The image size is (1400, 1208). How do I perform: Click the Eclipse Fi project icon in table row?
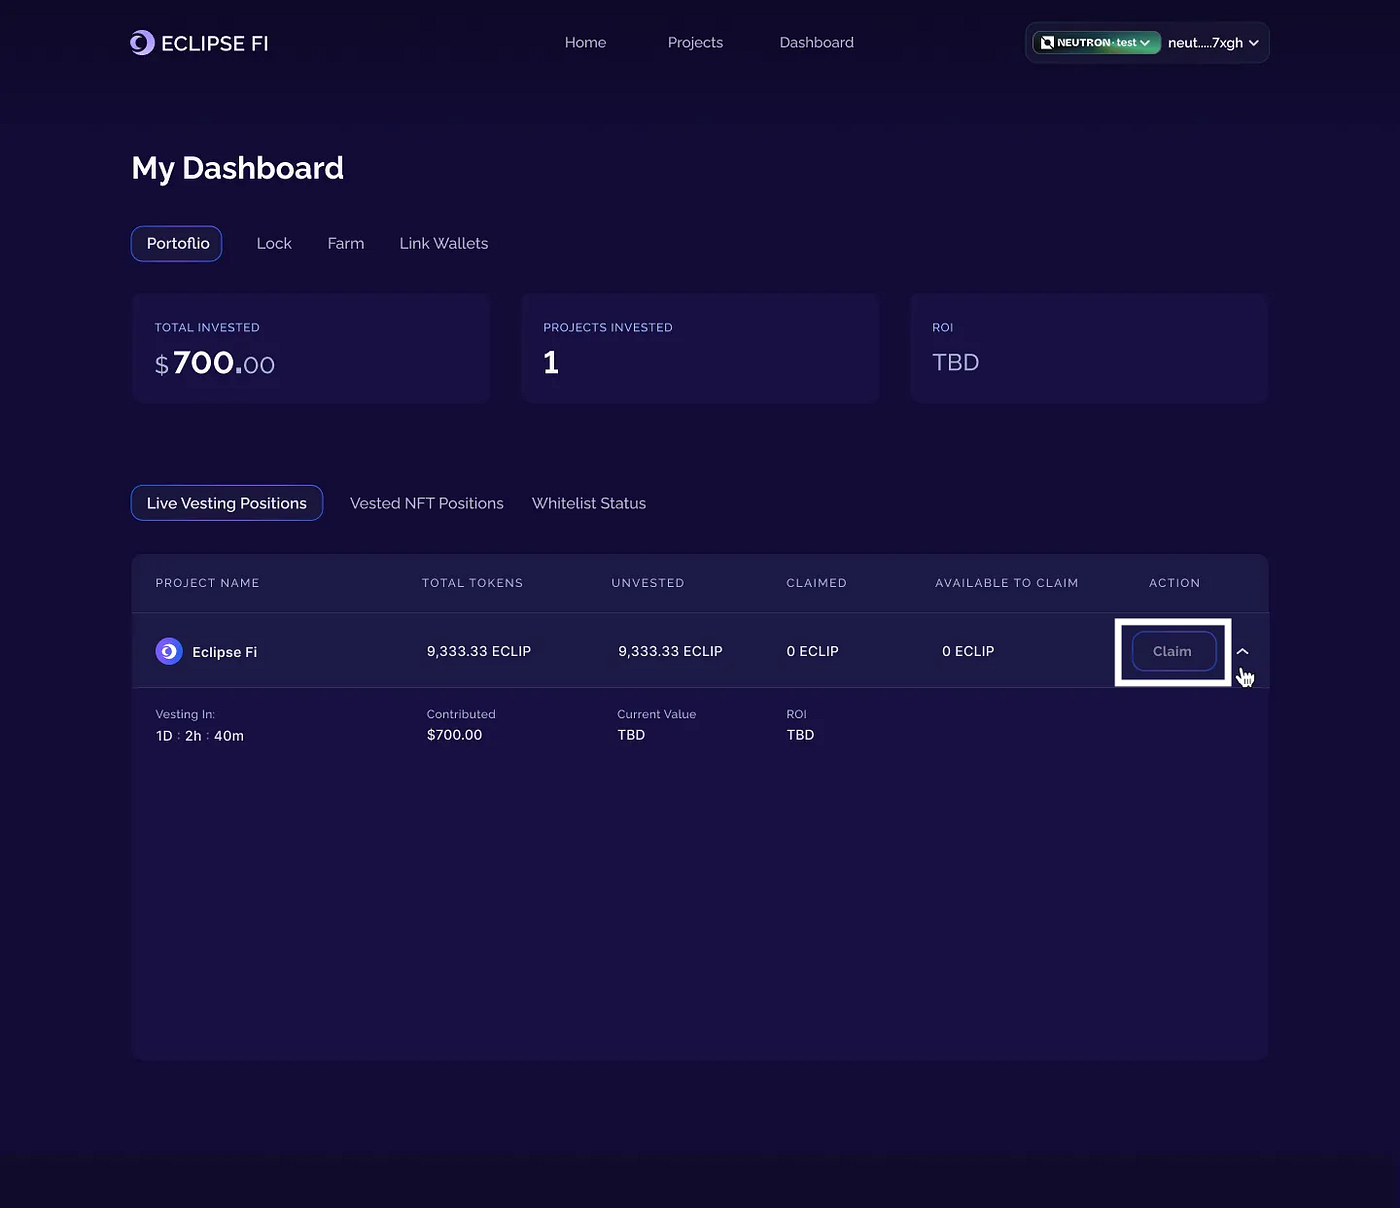click(168, 651)
